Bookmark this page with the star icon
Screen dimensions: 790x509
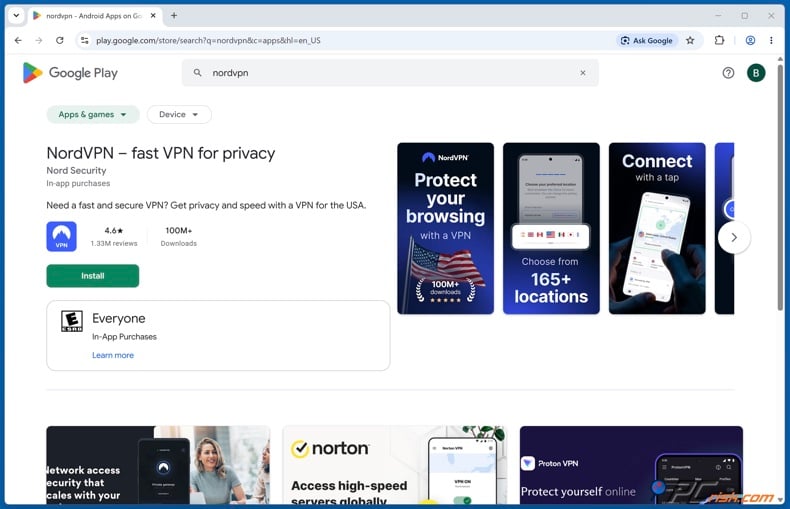coord(690,40)
